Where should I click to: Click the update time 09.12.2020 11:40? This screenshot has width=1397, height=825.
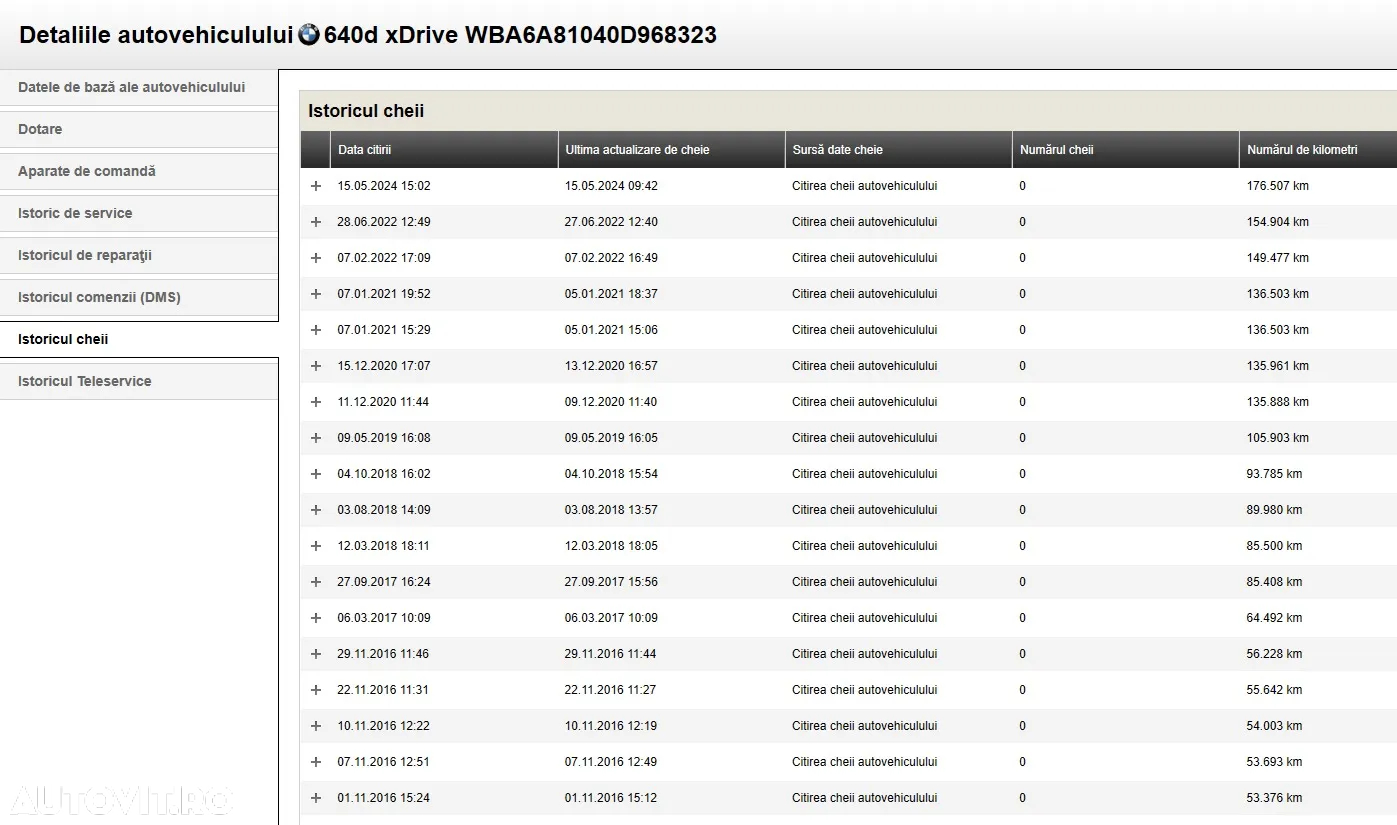click(611, 402)
